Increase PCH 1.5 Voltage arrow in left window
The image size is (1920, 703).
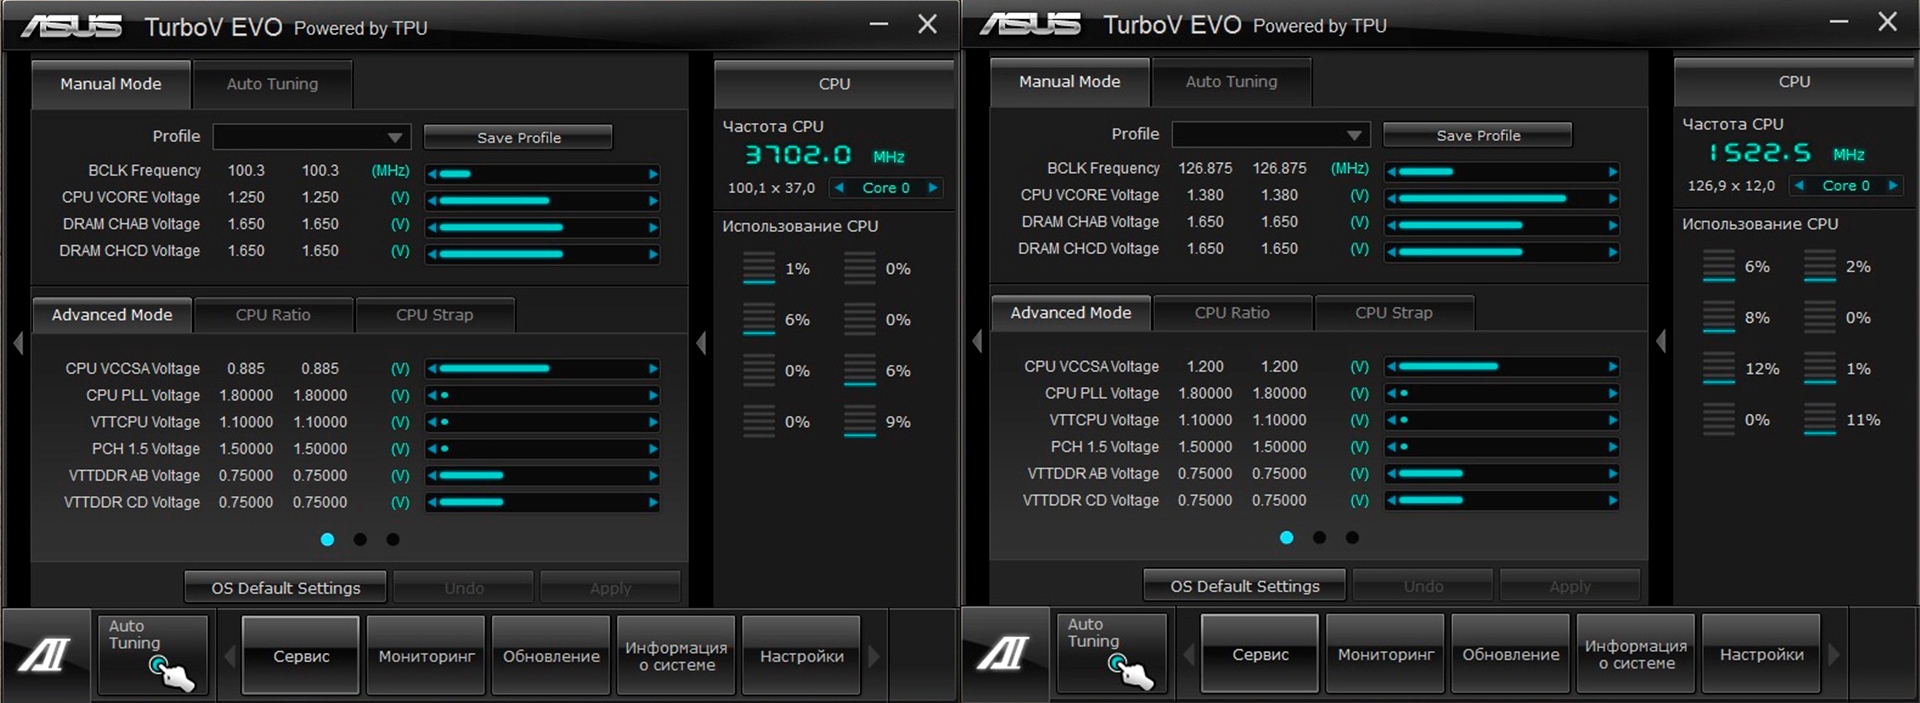click(x=653, y=448)
